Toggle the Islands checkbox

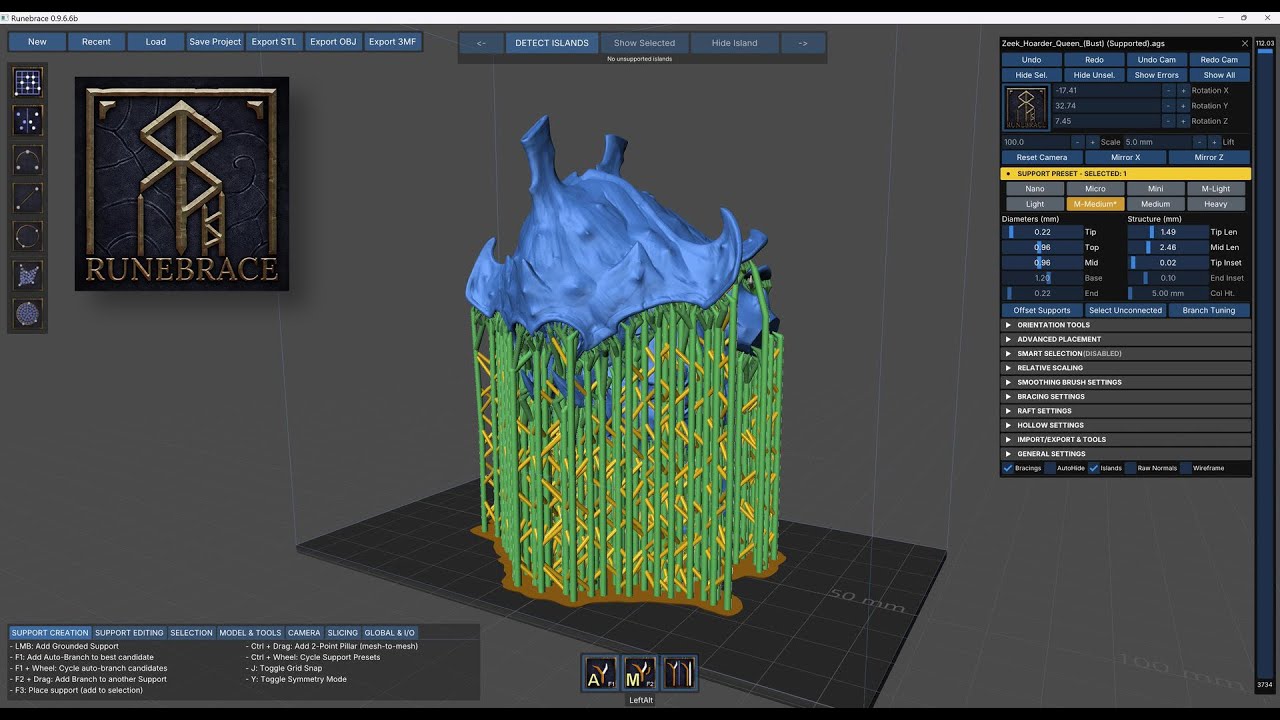(1094, 468)
